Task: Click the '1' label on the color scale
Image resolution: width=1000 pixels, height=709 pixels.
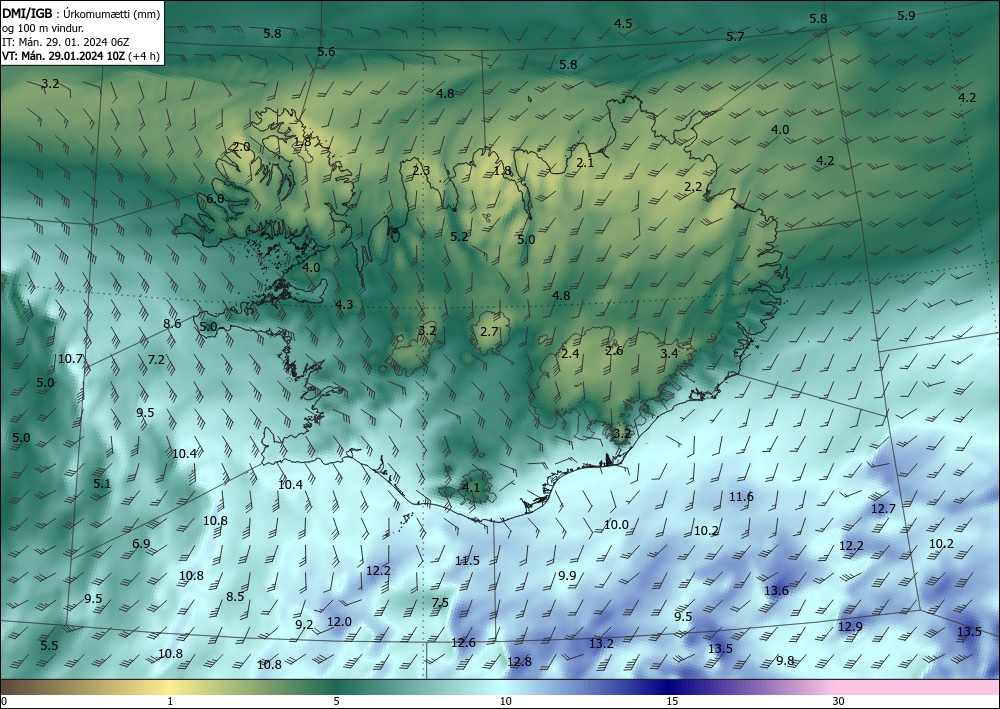Action: [x=170, y=702]
